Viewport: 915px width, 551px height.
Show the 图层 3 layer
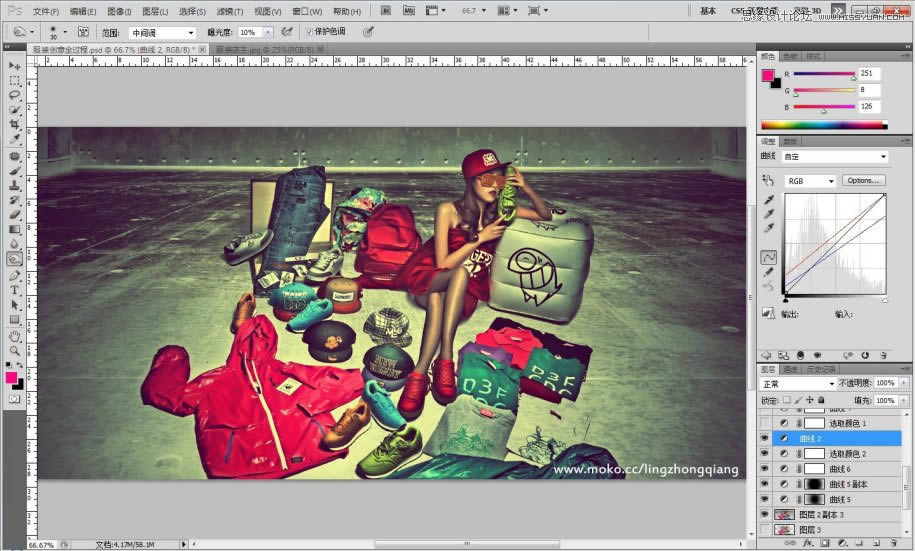tap(765, 529)
